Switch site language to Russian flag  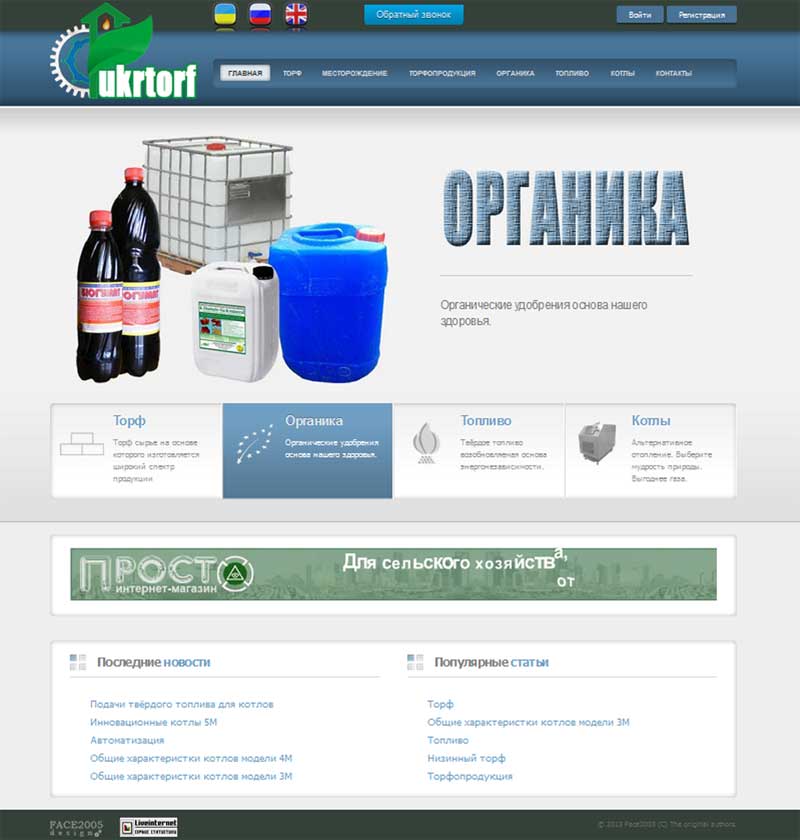(x=260, y=14)
